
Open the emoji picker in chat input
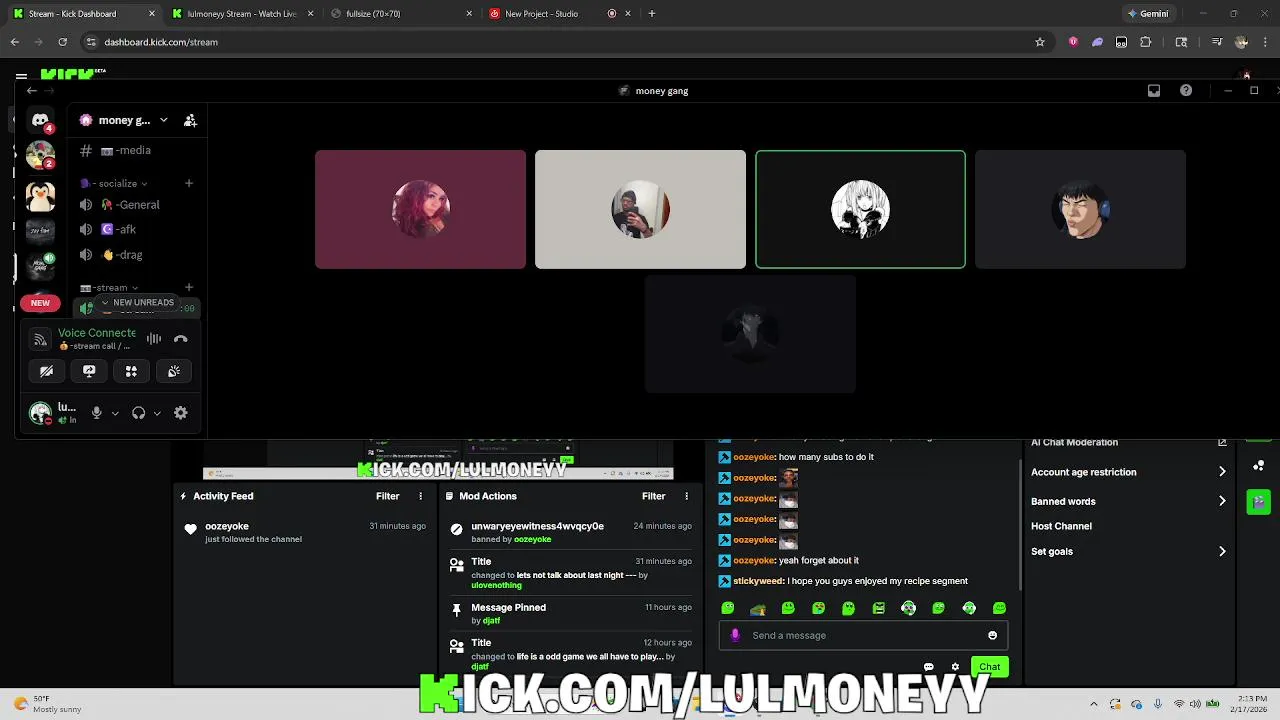point(992,635)
